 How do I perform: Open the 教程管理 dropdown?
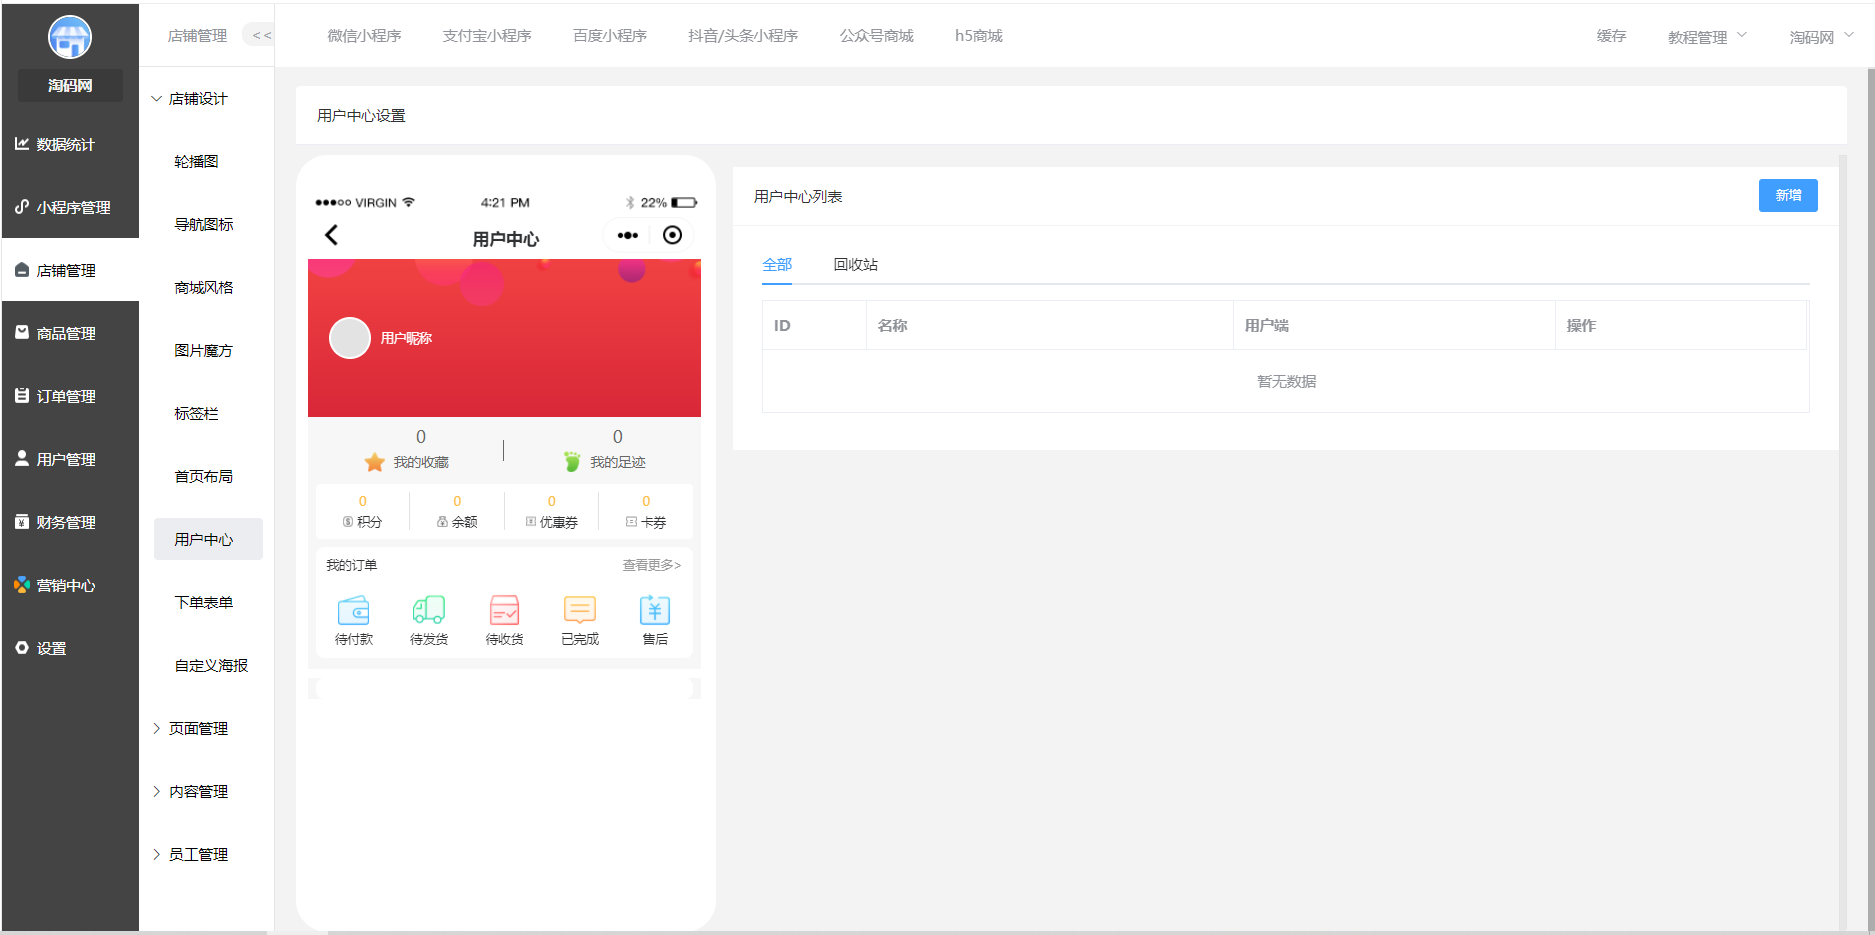pos(1706,37)
